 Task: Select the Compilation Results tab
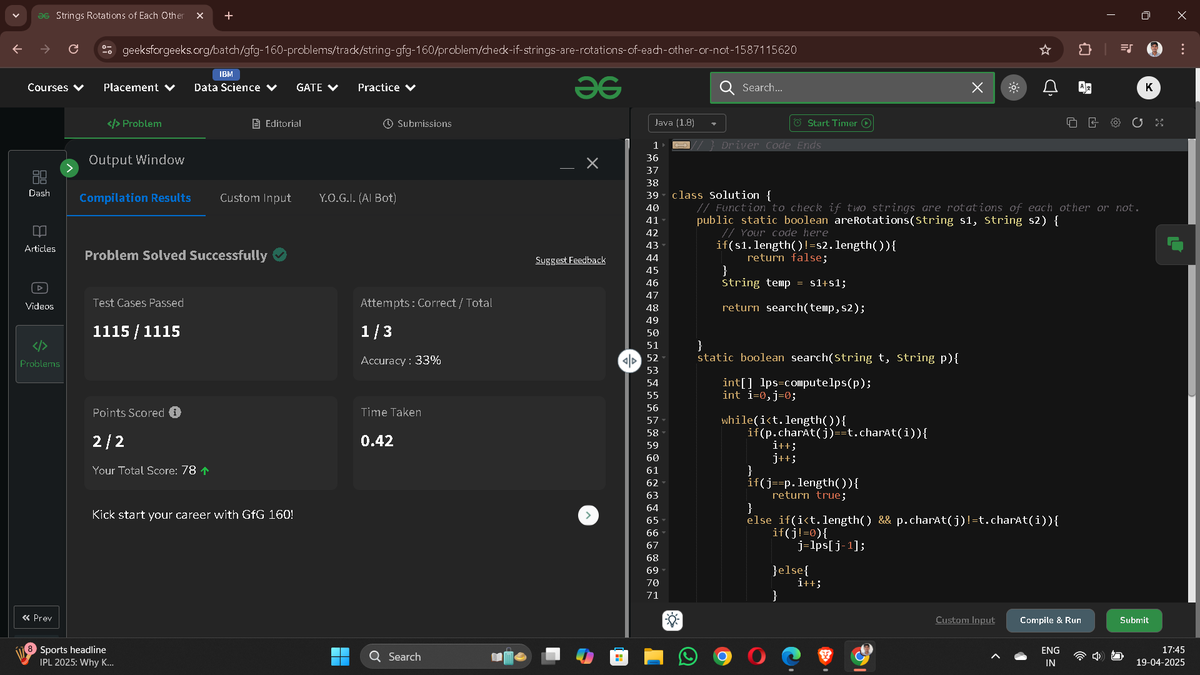pos(135,198)
